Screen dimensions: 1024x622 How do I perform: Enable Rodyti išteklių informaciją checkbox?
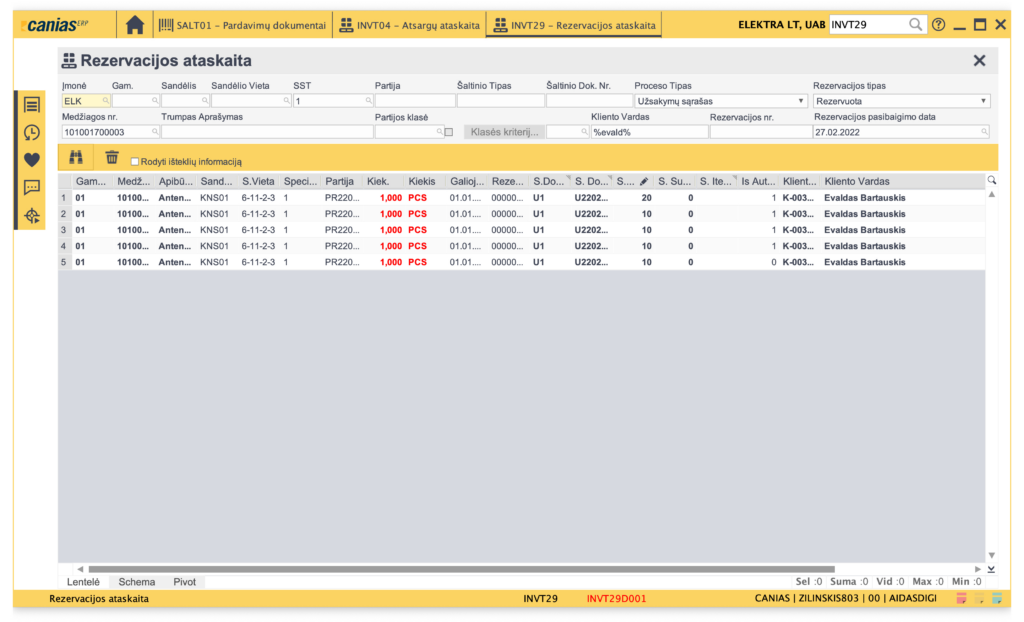(135, 162)
